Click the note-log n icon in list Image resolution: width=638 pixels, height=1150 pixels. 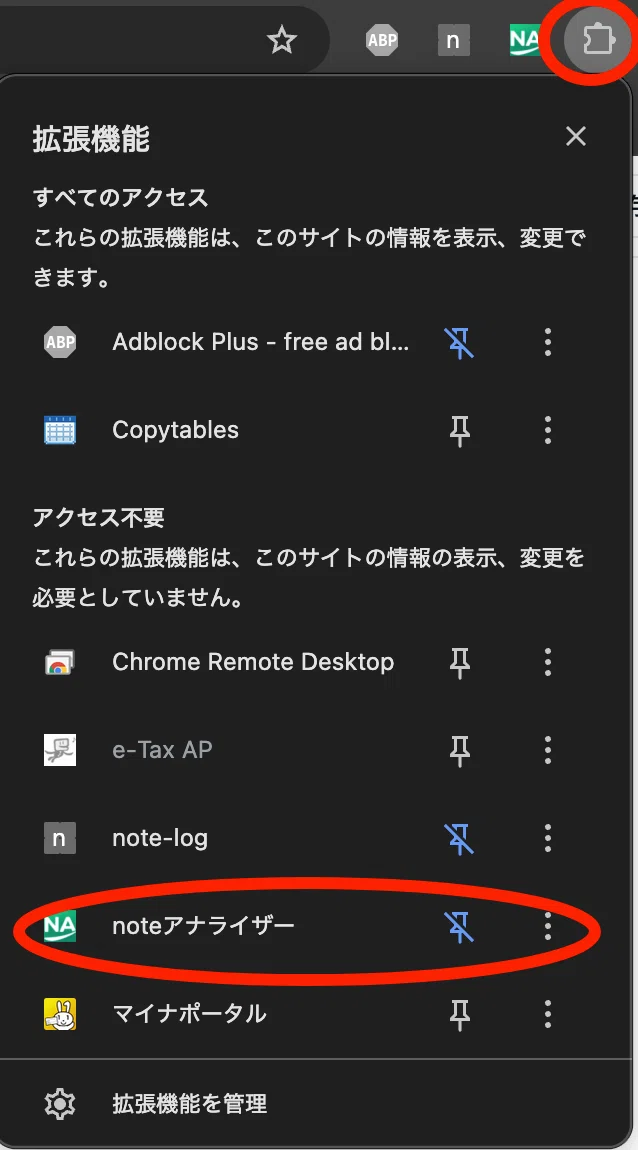59,838
